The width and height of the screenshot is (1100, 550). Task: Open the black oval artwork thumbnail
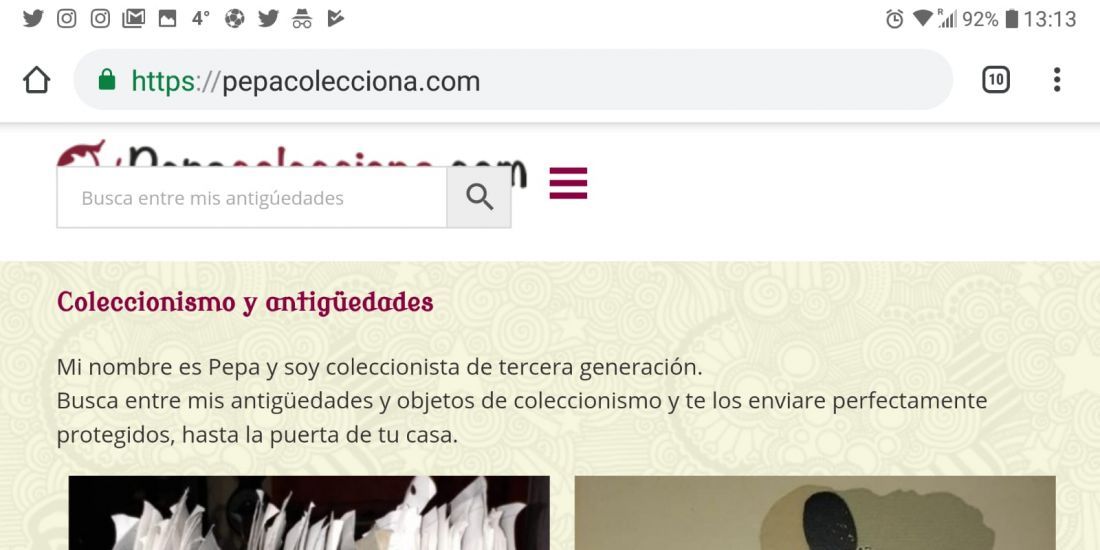point(814,513)
